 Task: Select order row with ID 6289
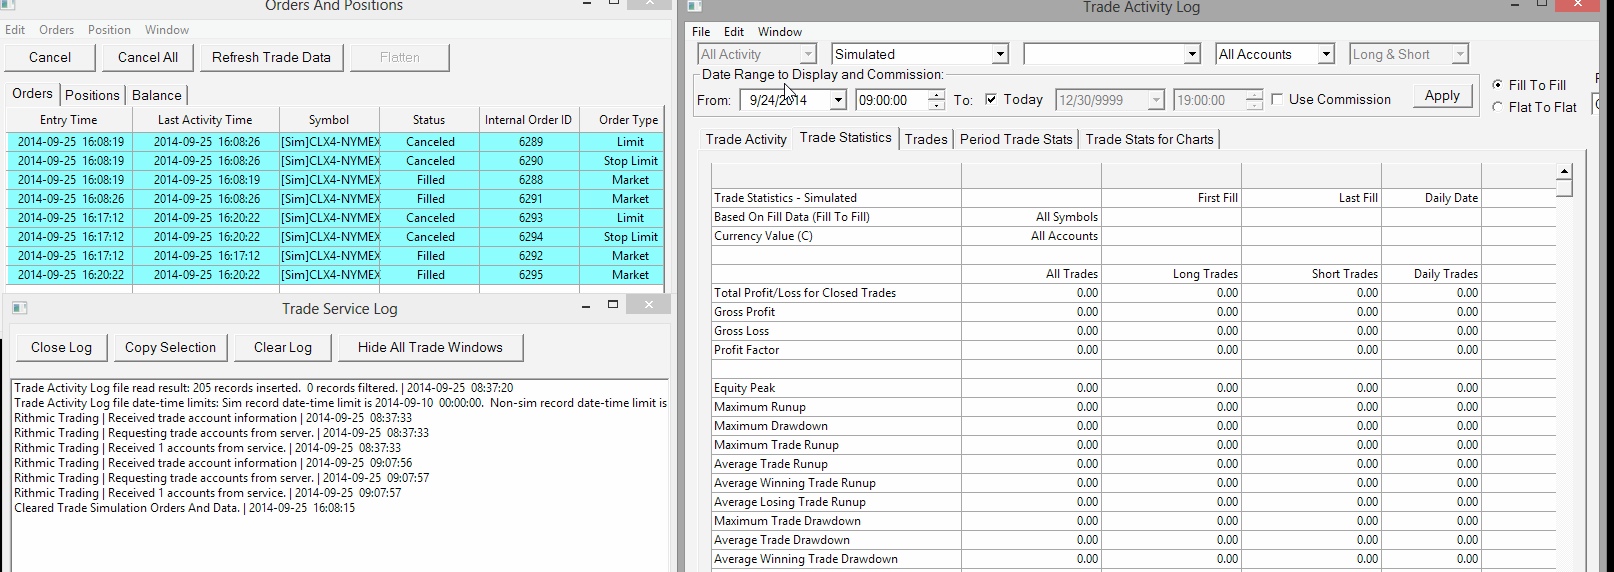[x=335, y=142]
